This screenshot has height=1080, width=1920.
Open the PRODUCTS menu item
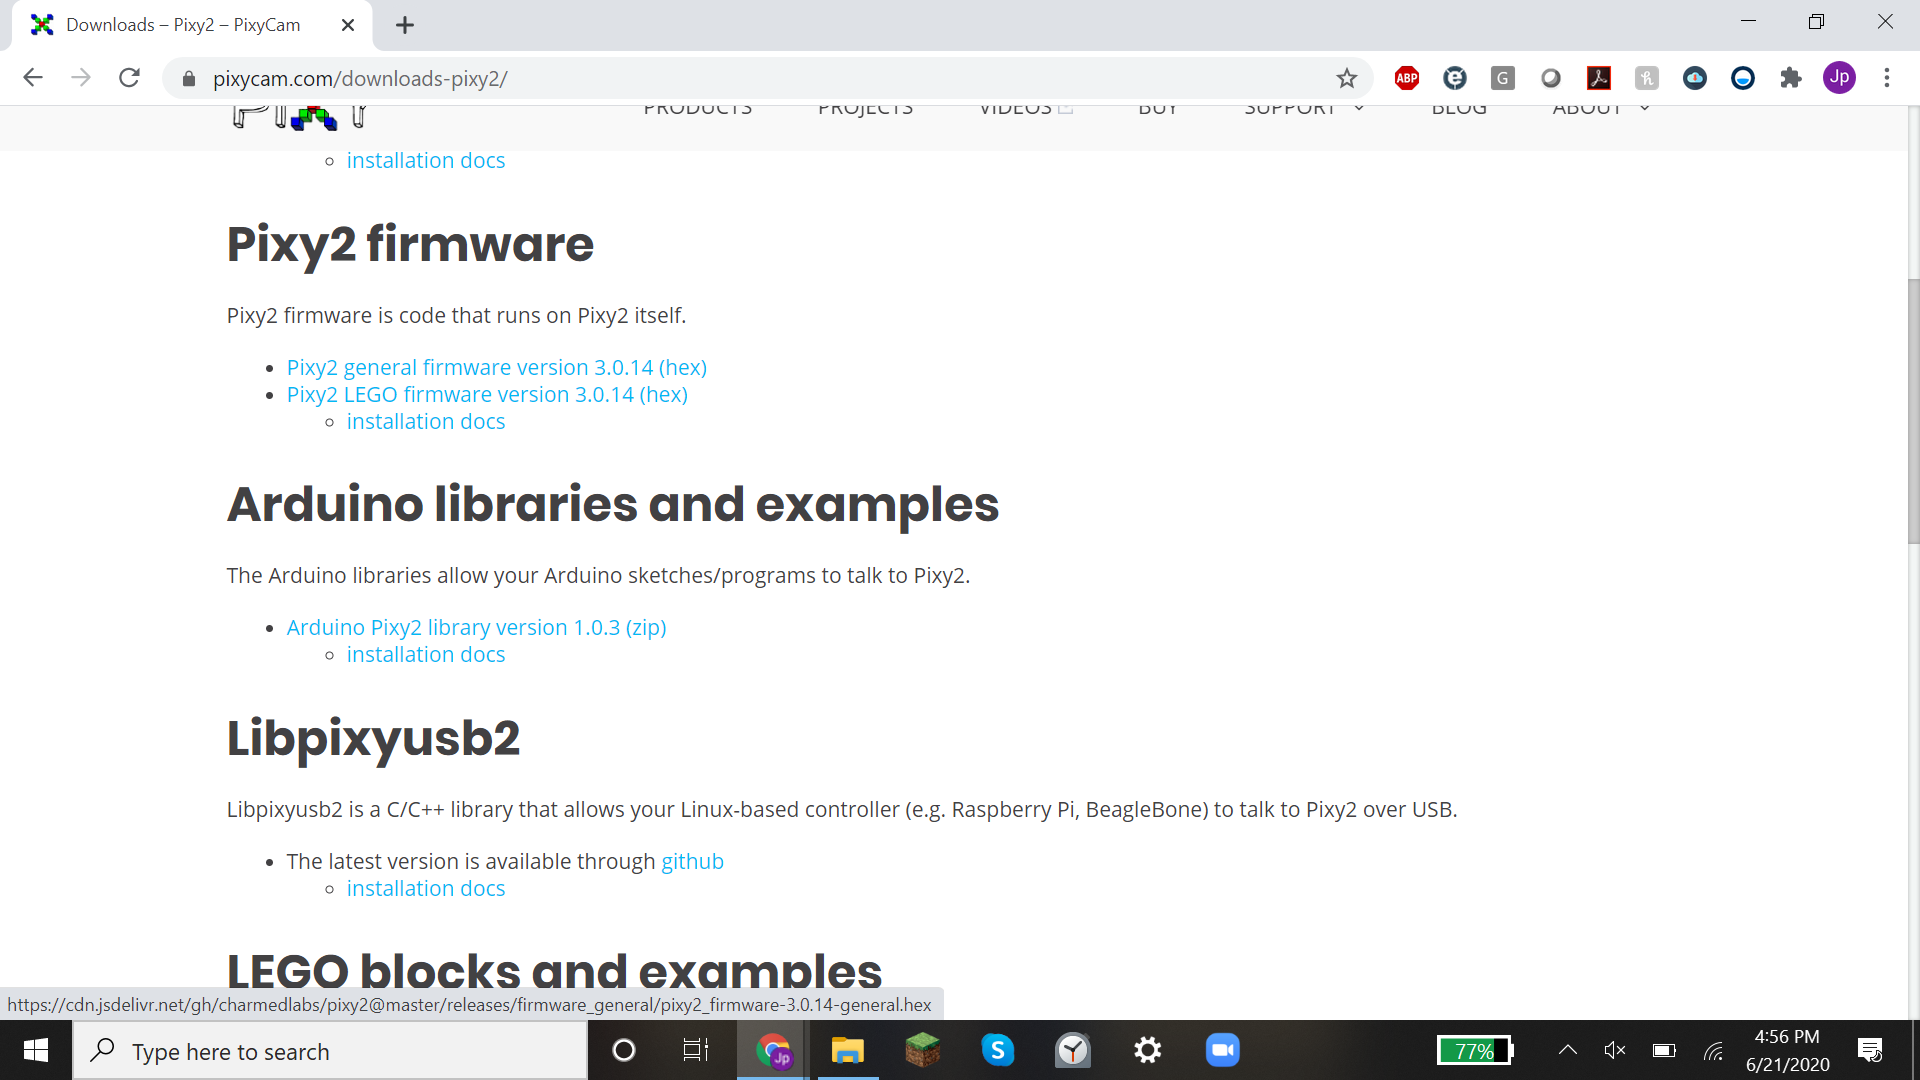click(698, 108)
